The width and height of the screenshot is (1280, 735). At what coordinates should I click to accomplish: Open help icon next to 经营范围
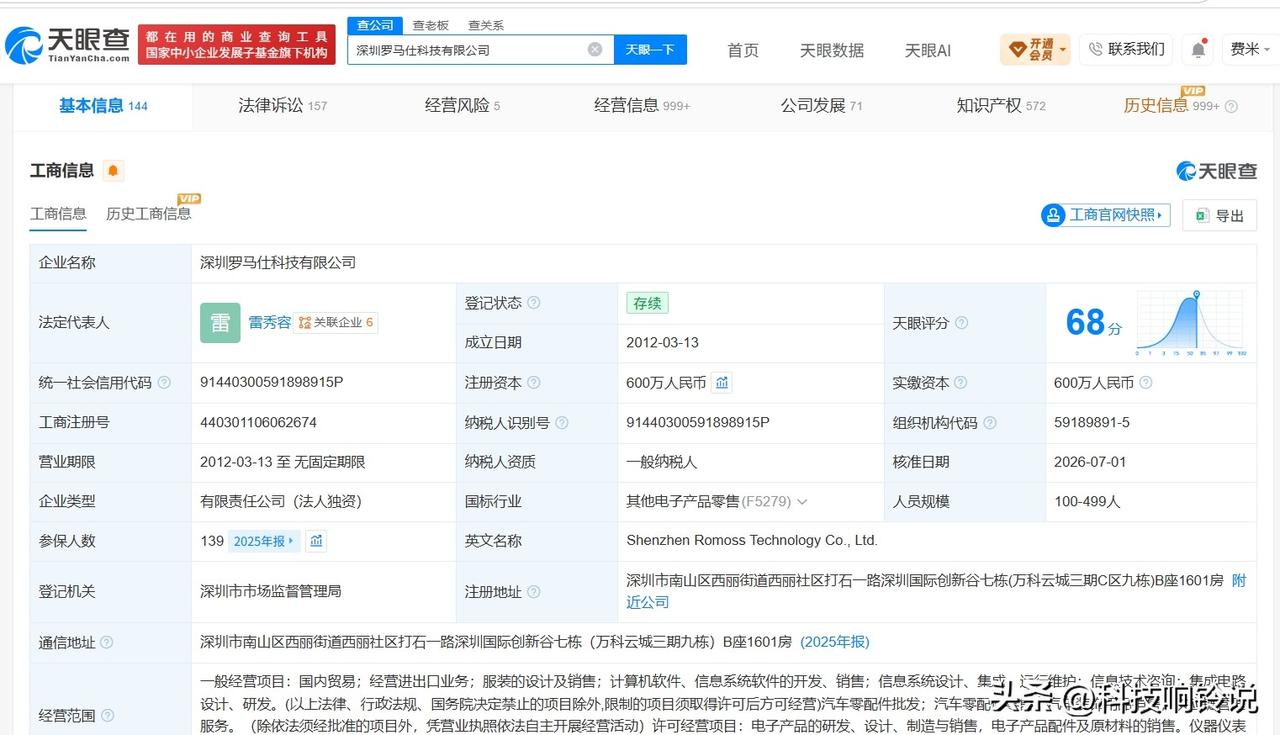click(107, 715)
